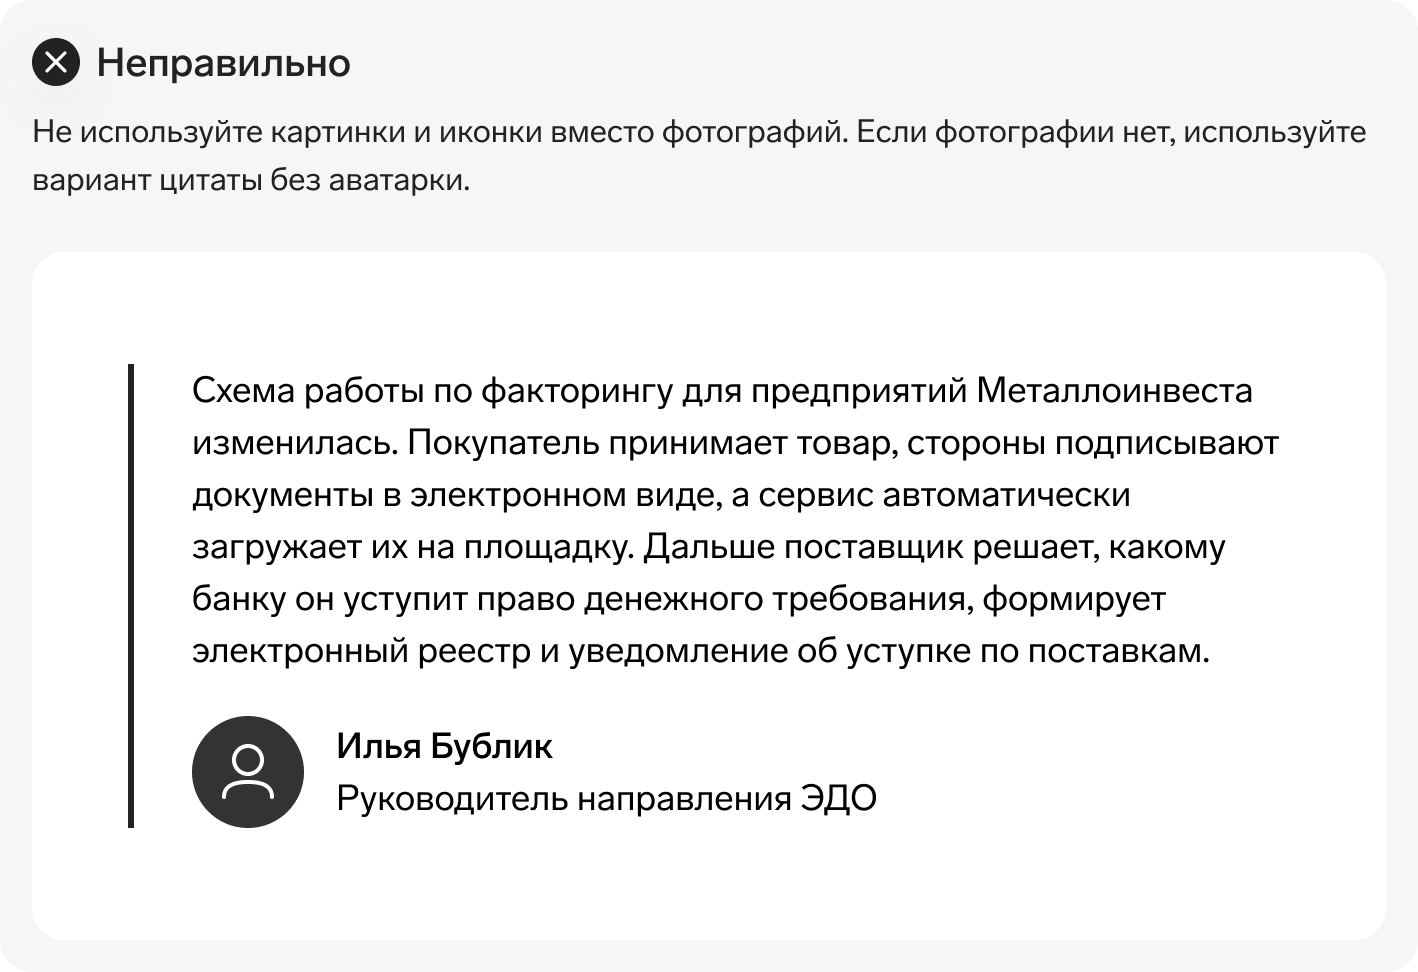Click the word формирует in the quote
The image size is (1418, 972).
pos(1074,599)
